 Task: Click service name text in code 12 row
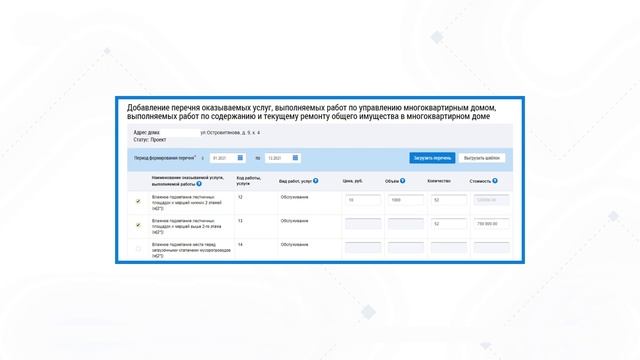pyautogui.click(x=187, y=202)
